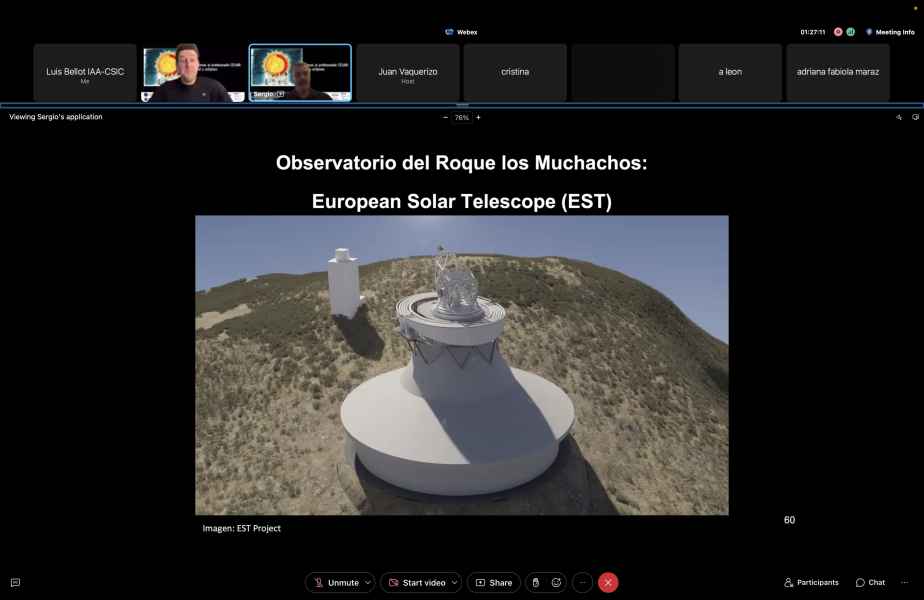This screenshot has height=600, width=924.
Task: Expand the video options arrow beside Start video
Action: pos(453,582)
